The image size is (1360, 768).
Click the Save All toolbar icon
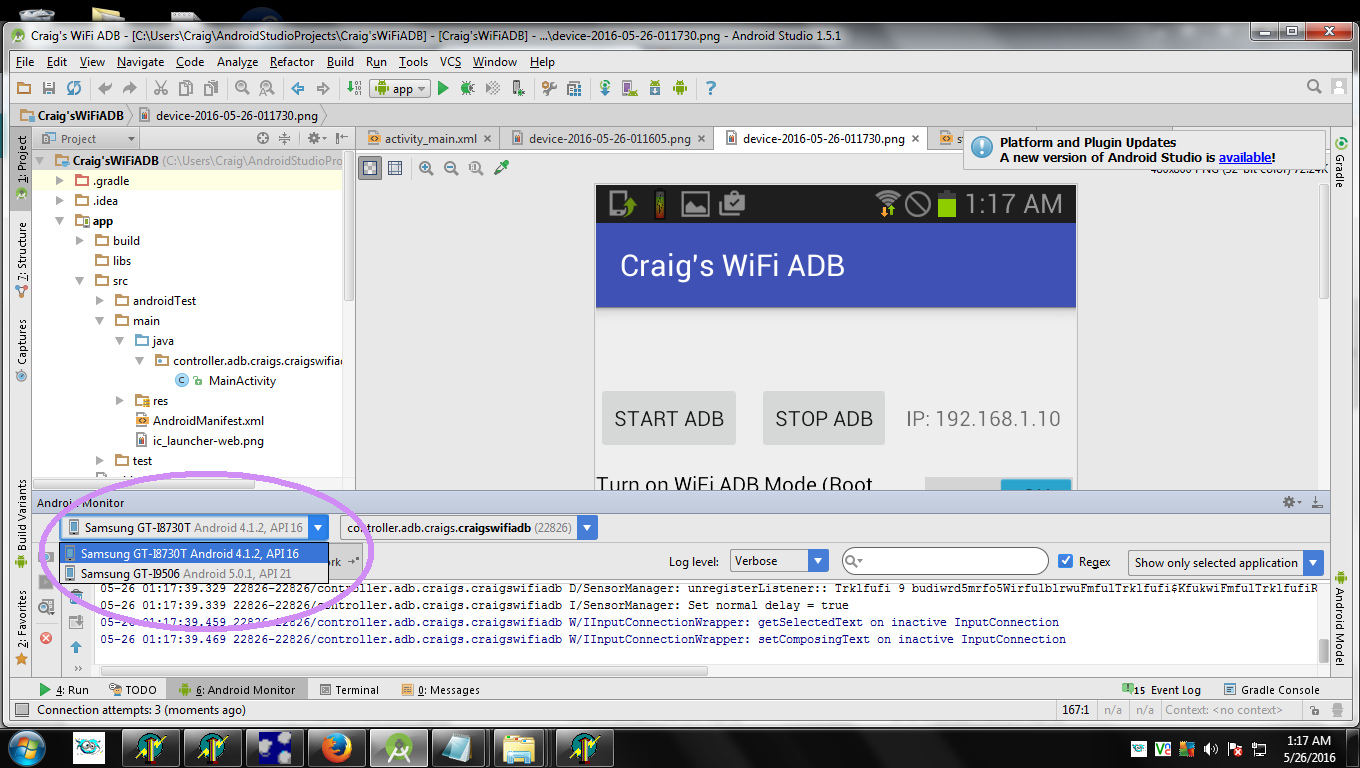tap(48, 88)
